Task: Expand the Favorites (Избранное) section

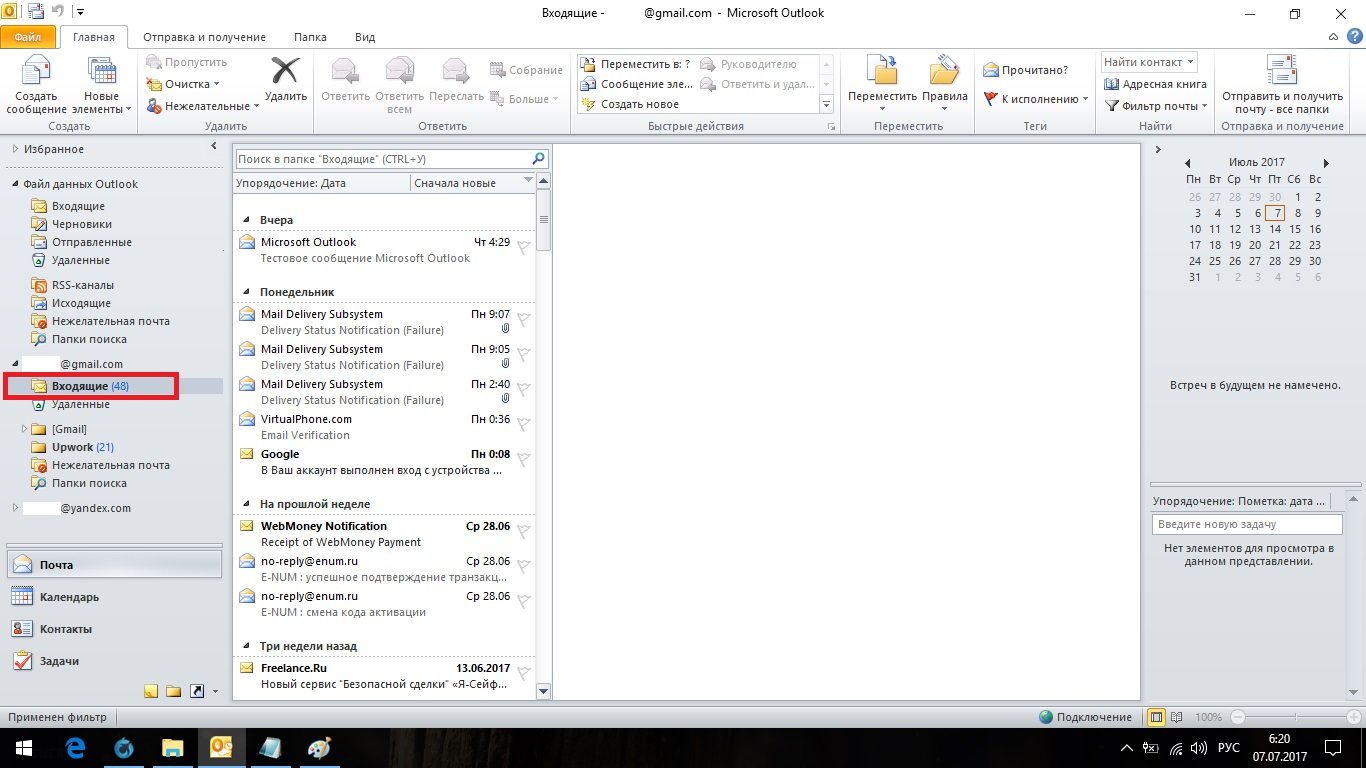Action: coord(15,149)
